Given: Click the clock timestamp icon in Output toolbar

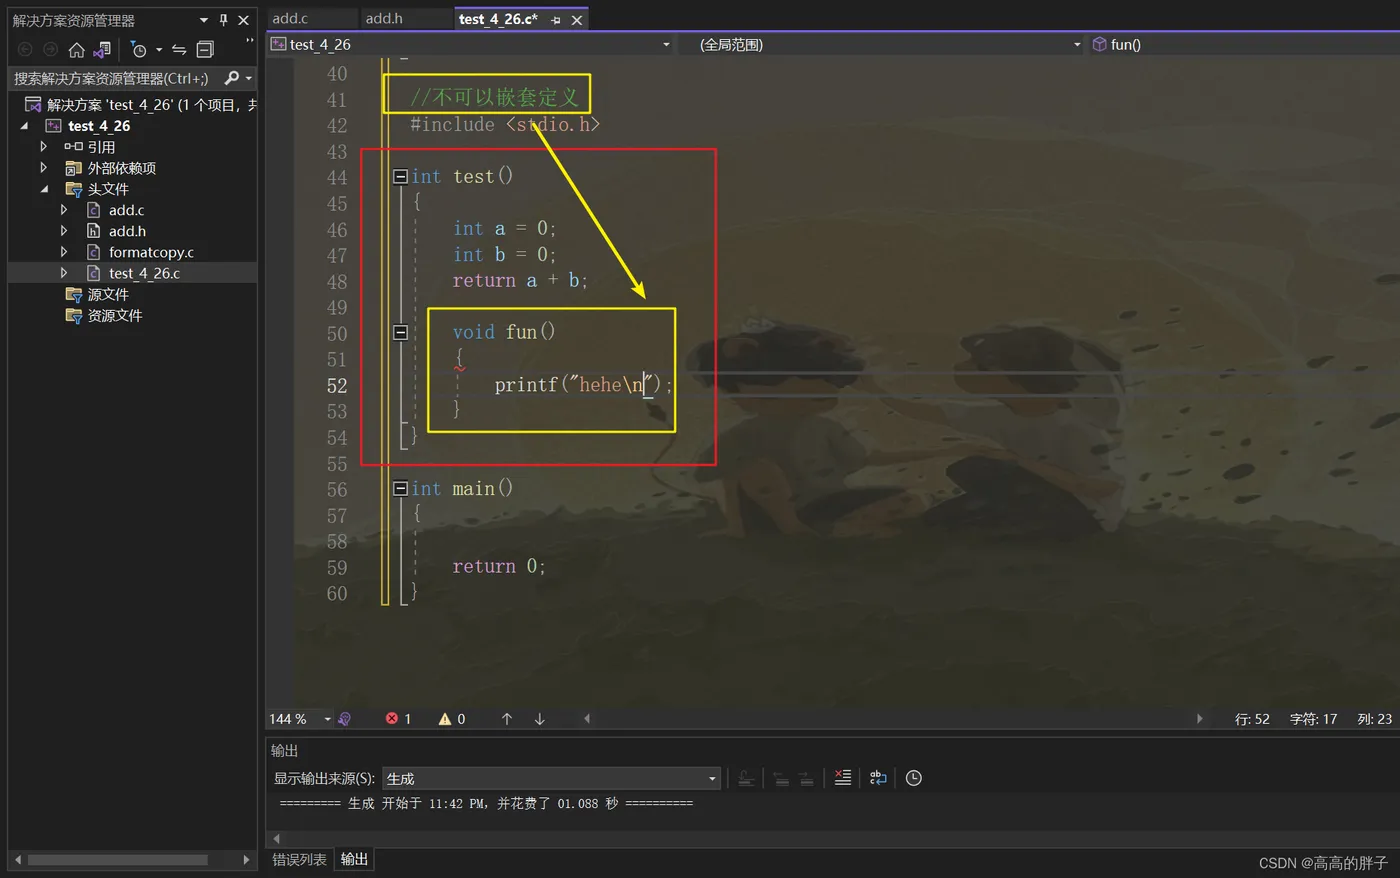Looking at the screenshot, I should click(914, 778).
